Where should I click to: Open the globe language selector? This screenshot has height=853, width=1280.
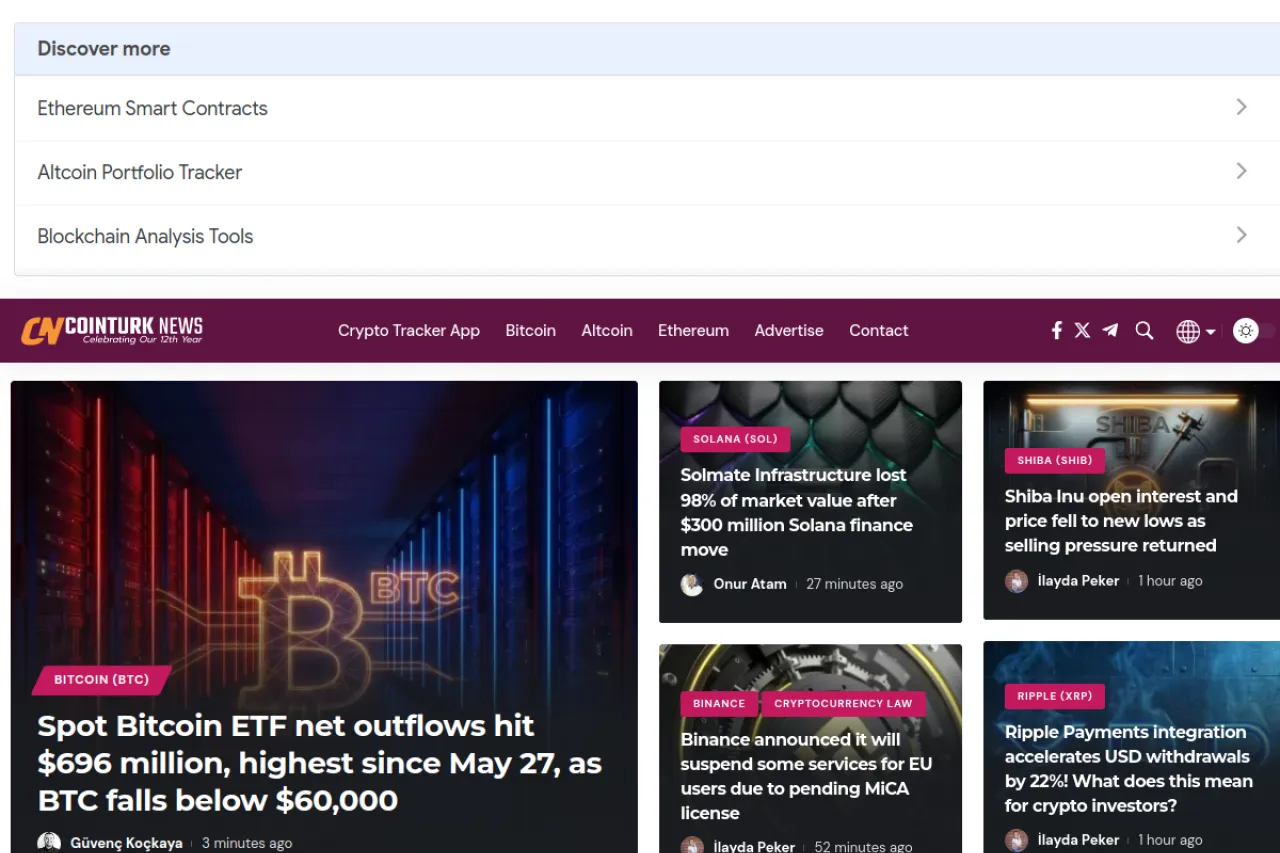click(1195, 331)
